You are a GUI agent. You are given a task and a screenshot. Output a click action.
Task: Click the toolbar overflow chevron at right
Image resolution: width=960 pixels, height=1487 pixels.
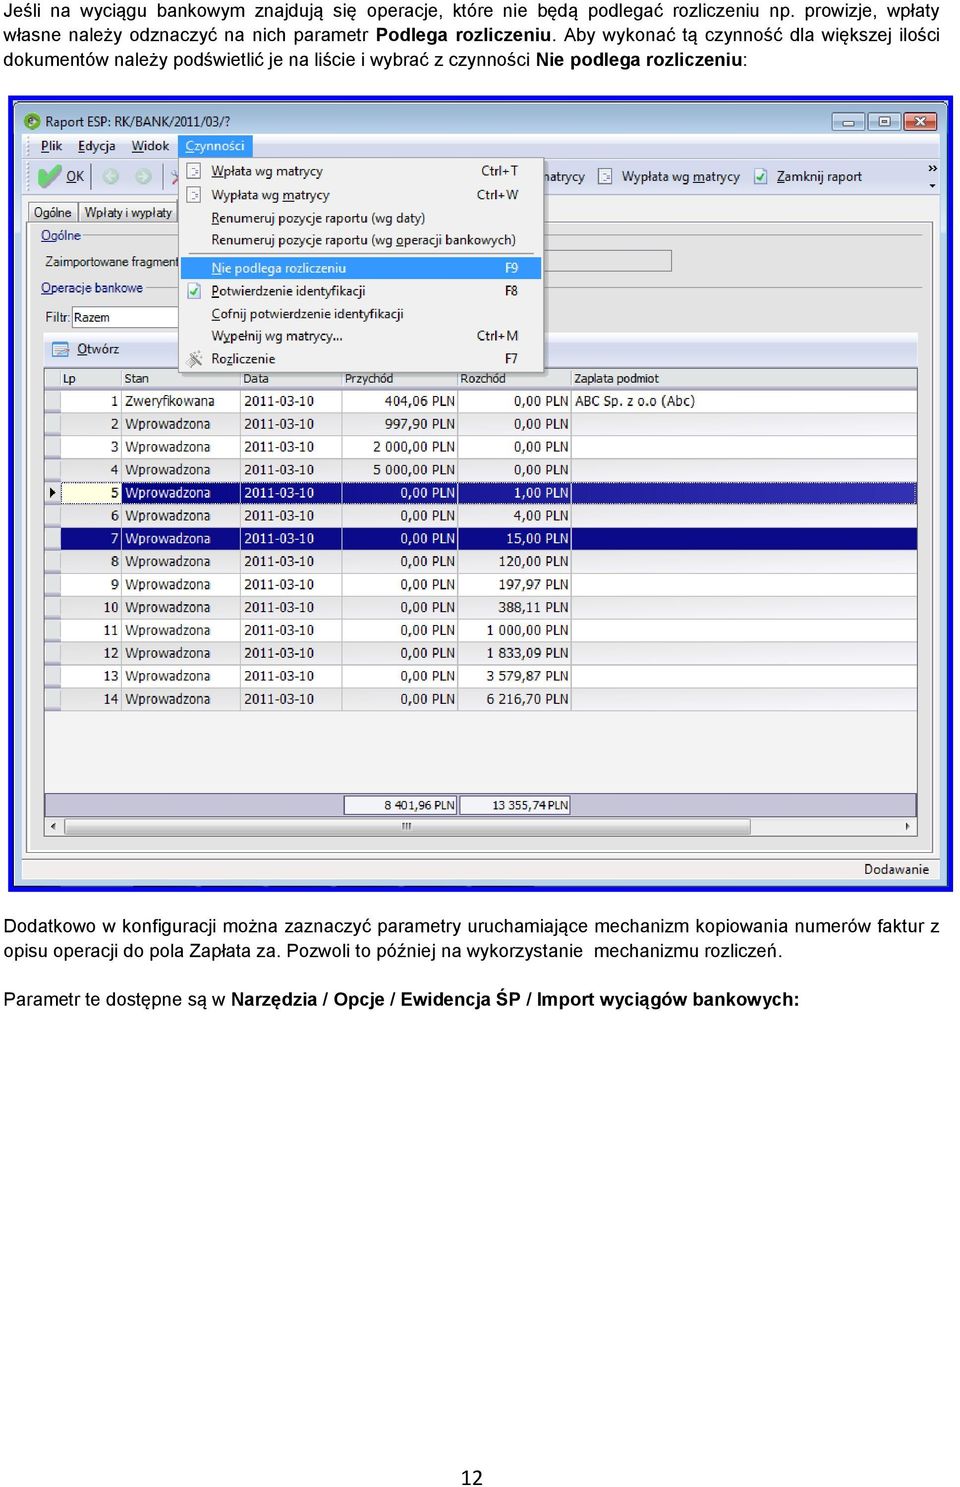932,170
